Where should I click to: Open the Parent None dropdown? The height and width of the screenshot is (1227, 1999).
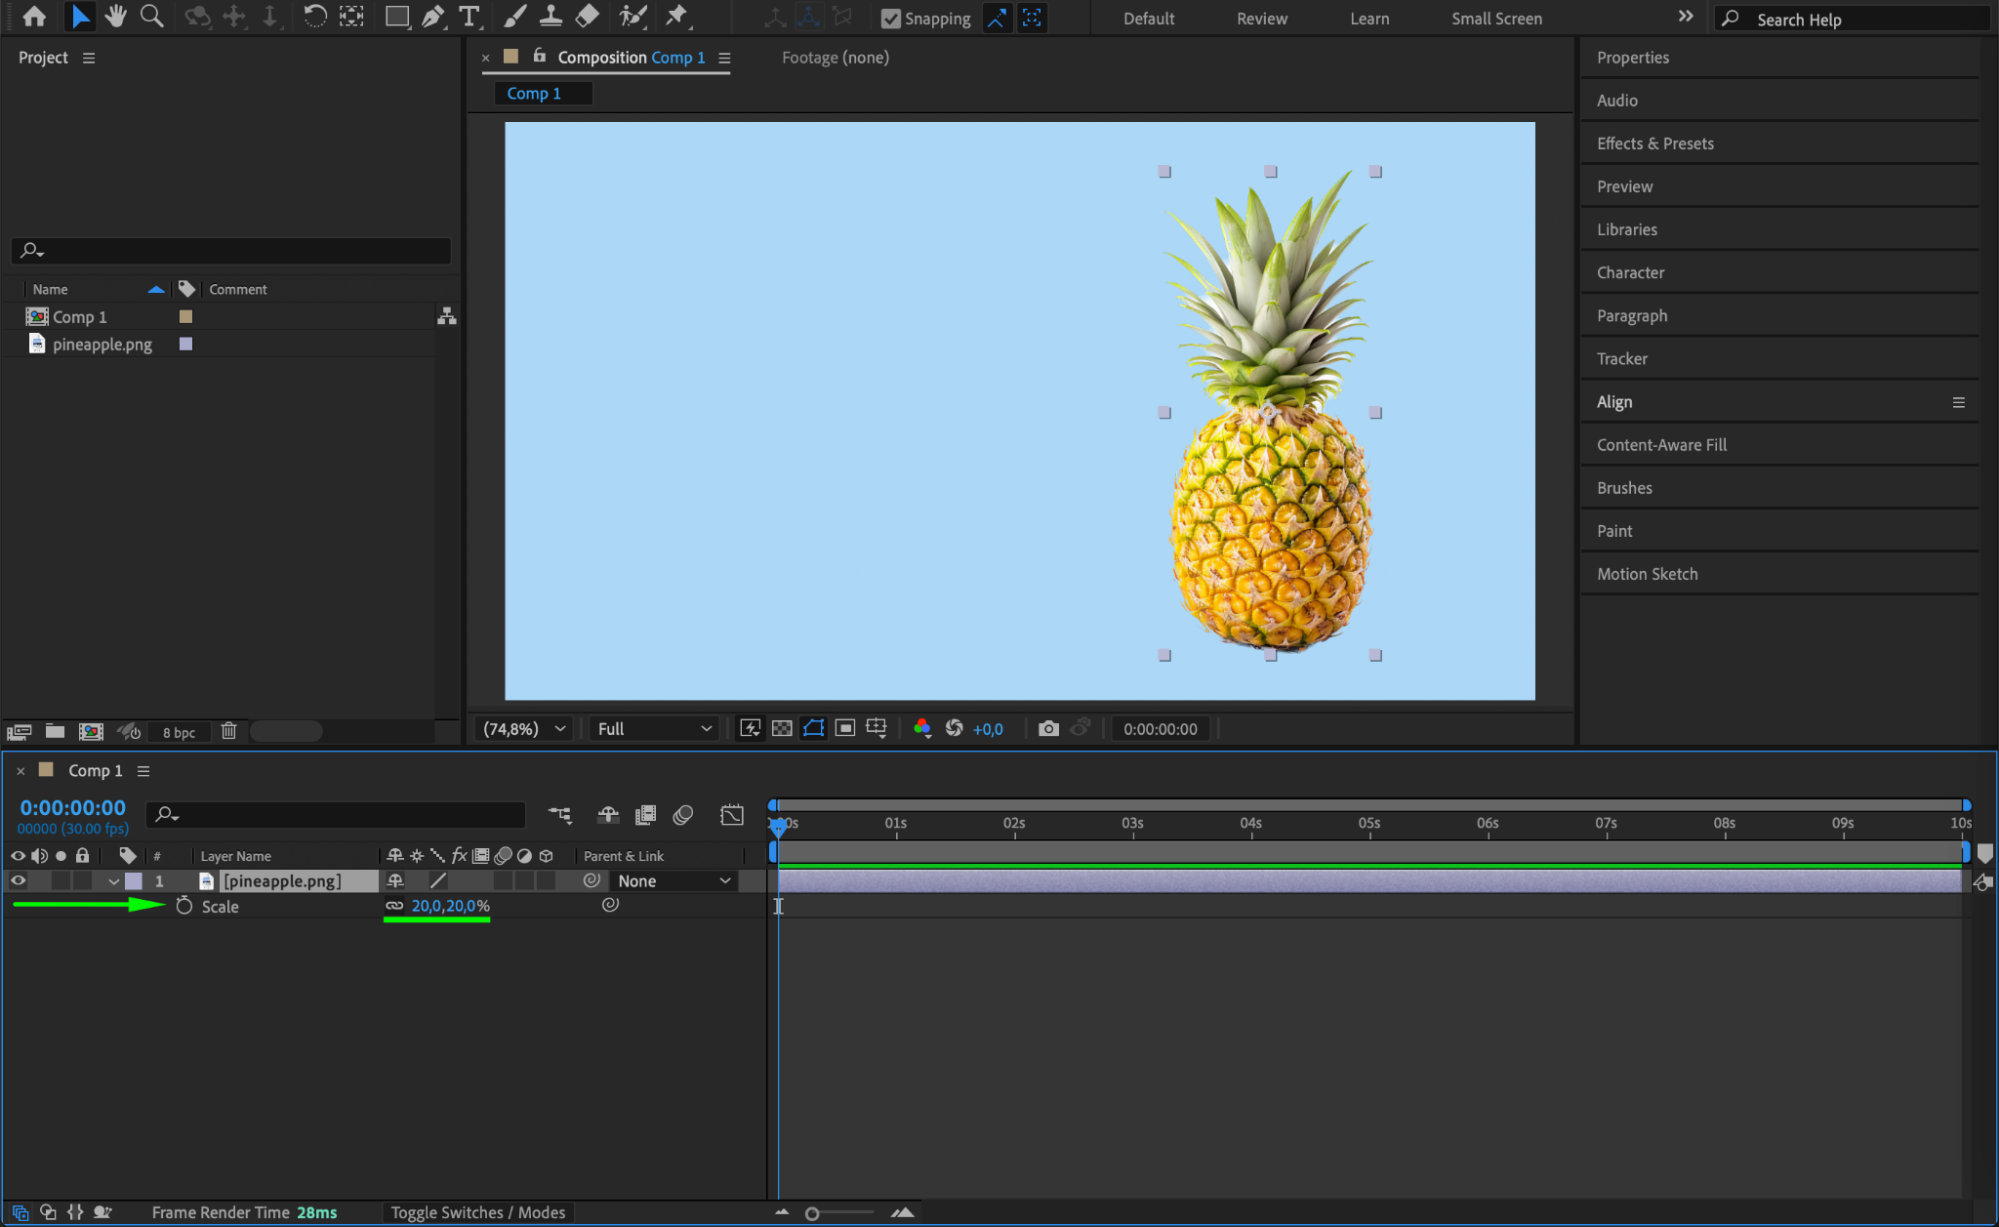click(674, 881)
